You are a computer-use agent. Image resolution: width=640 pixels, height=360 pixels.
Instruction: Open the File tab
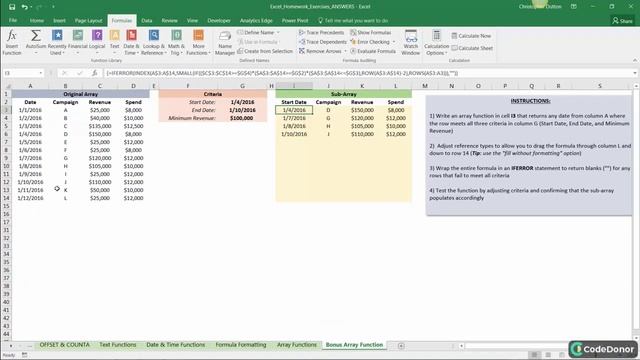coord(13,20)
